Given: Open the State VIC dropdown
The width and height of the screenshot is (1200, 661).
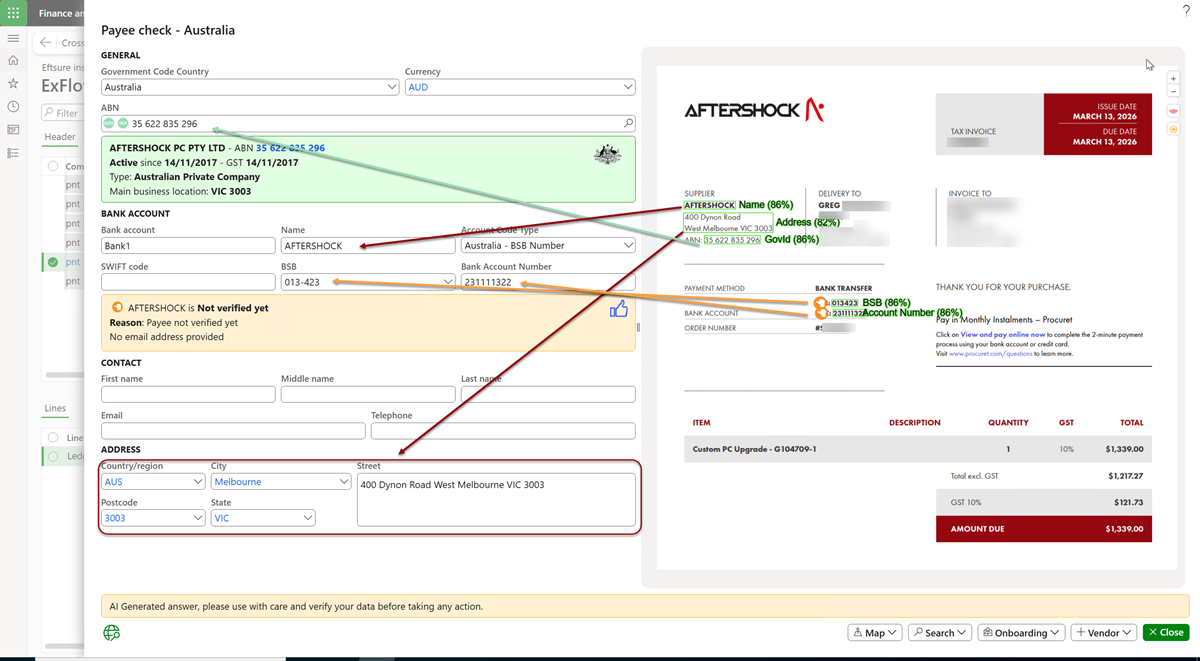Looking at the screenshot, I should click(307, 518).
